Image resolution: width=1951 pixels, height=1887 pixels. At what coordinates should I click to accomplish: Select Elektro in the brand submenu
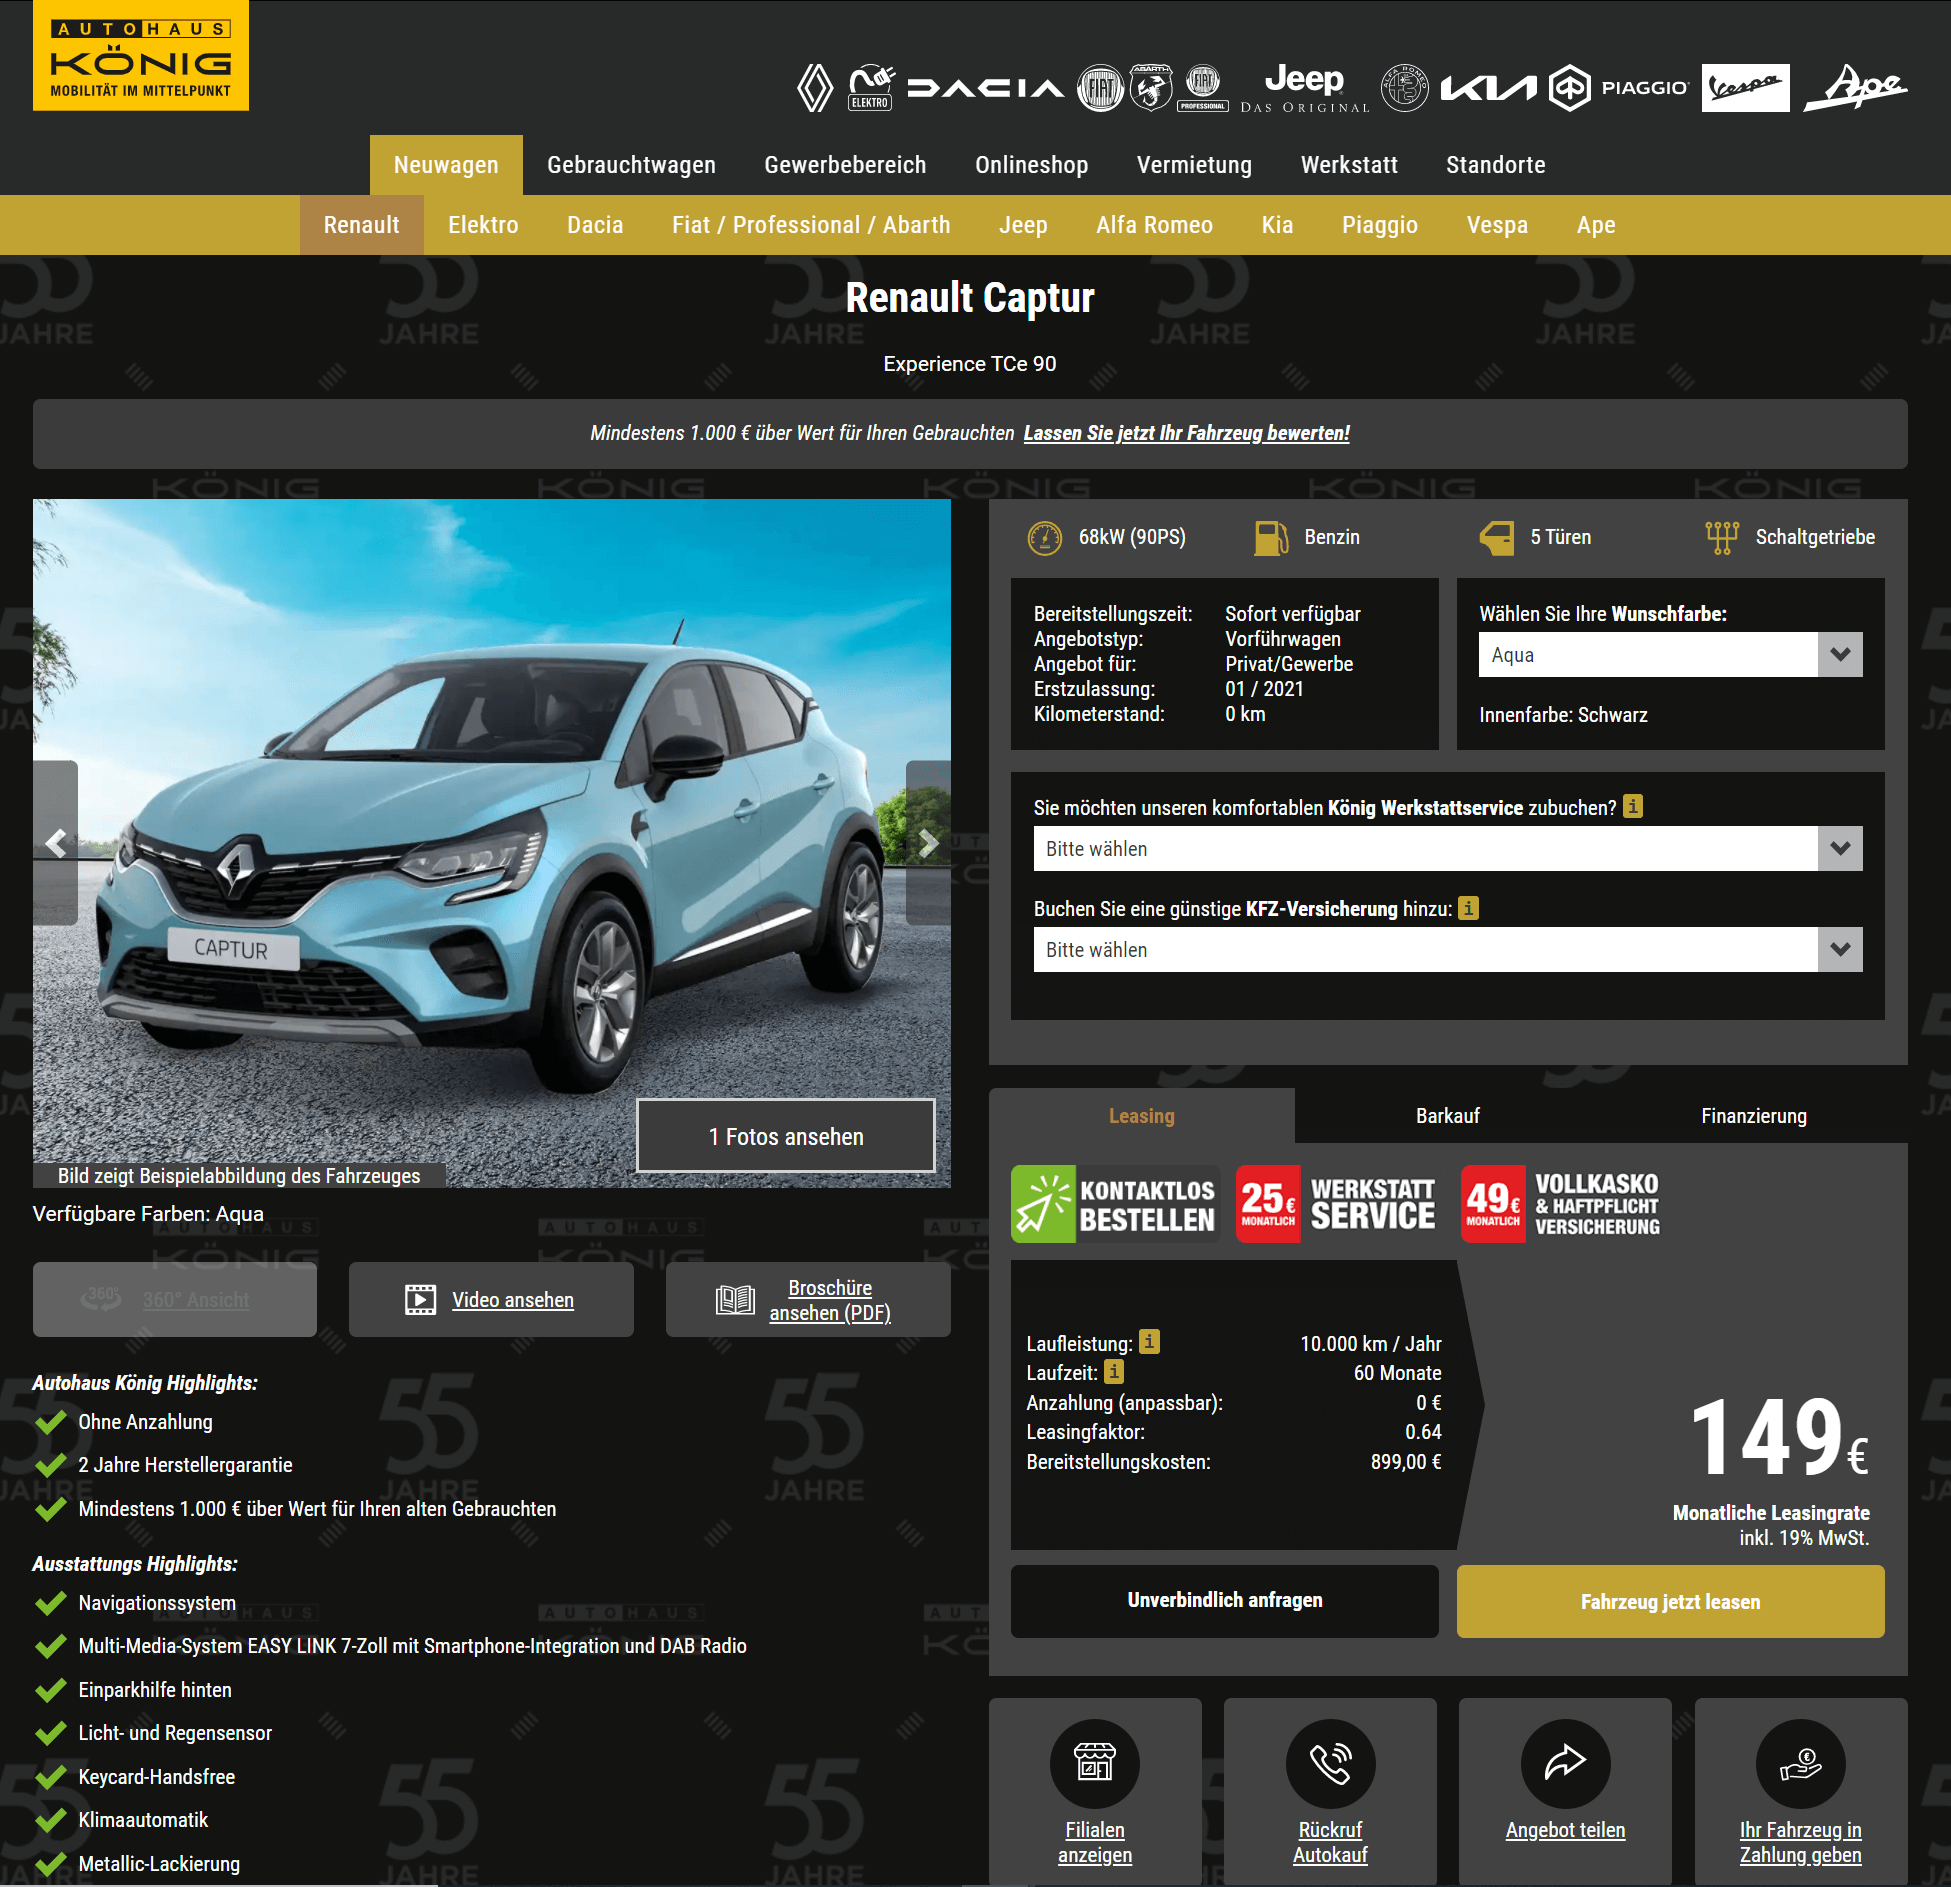pyautogui.click(x=483, y=225)
